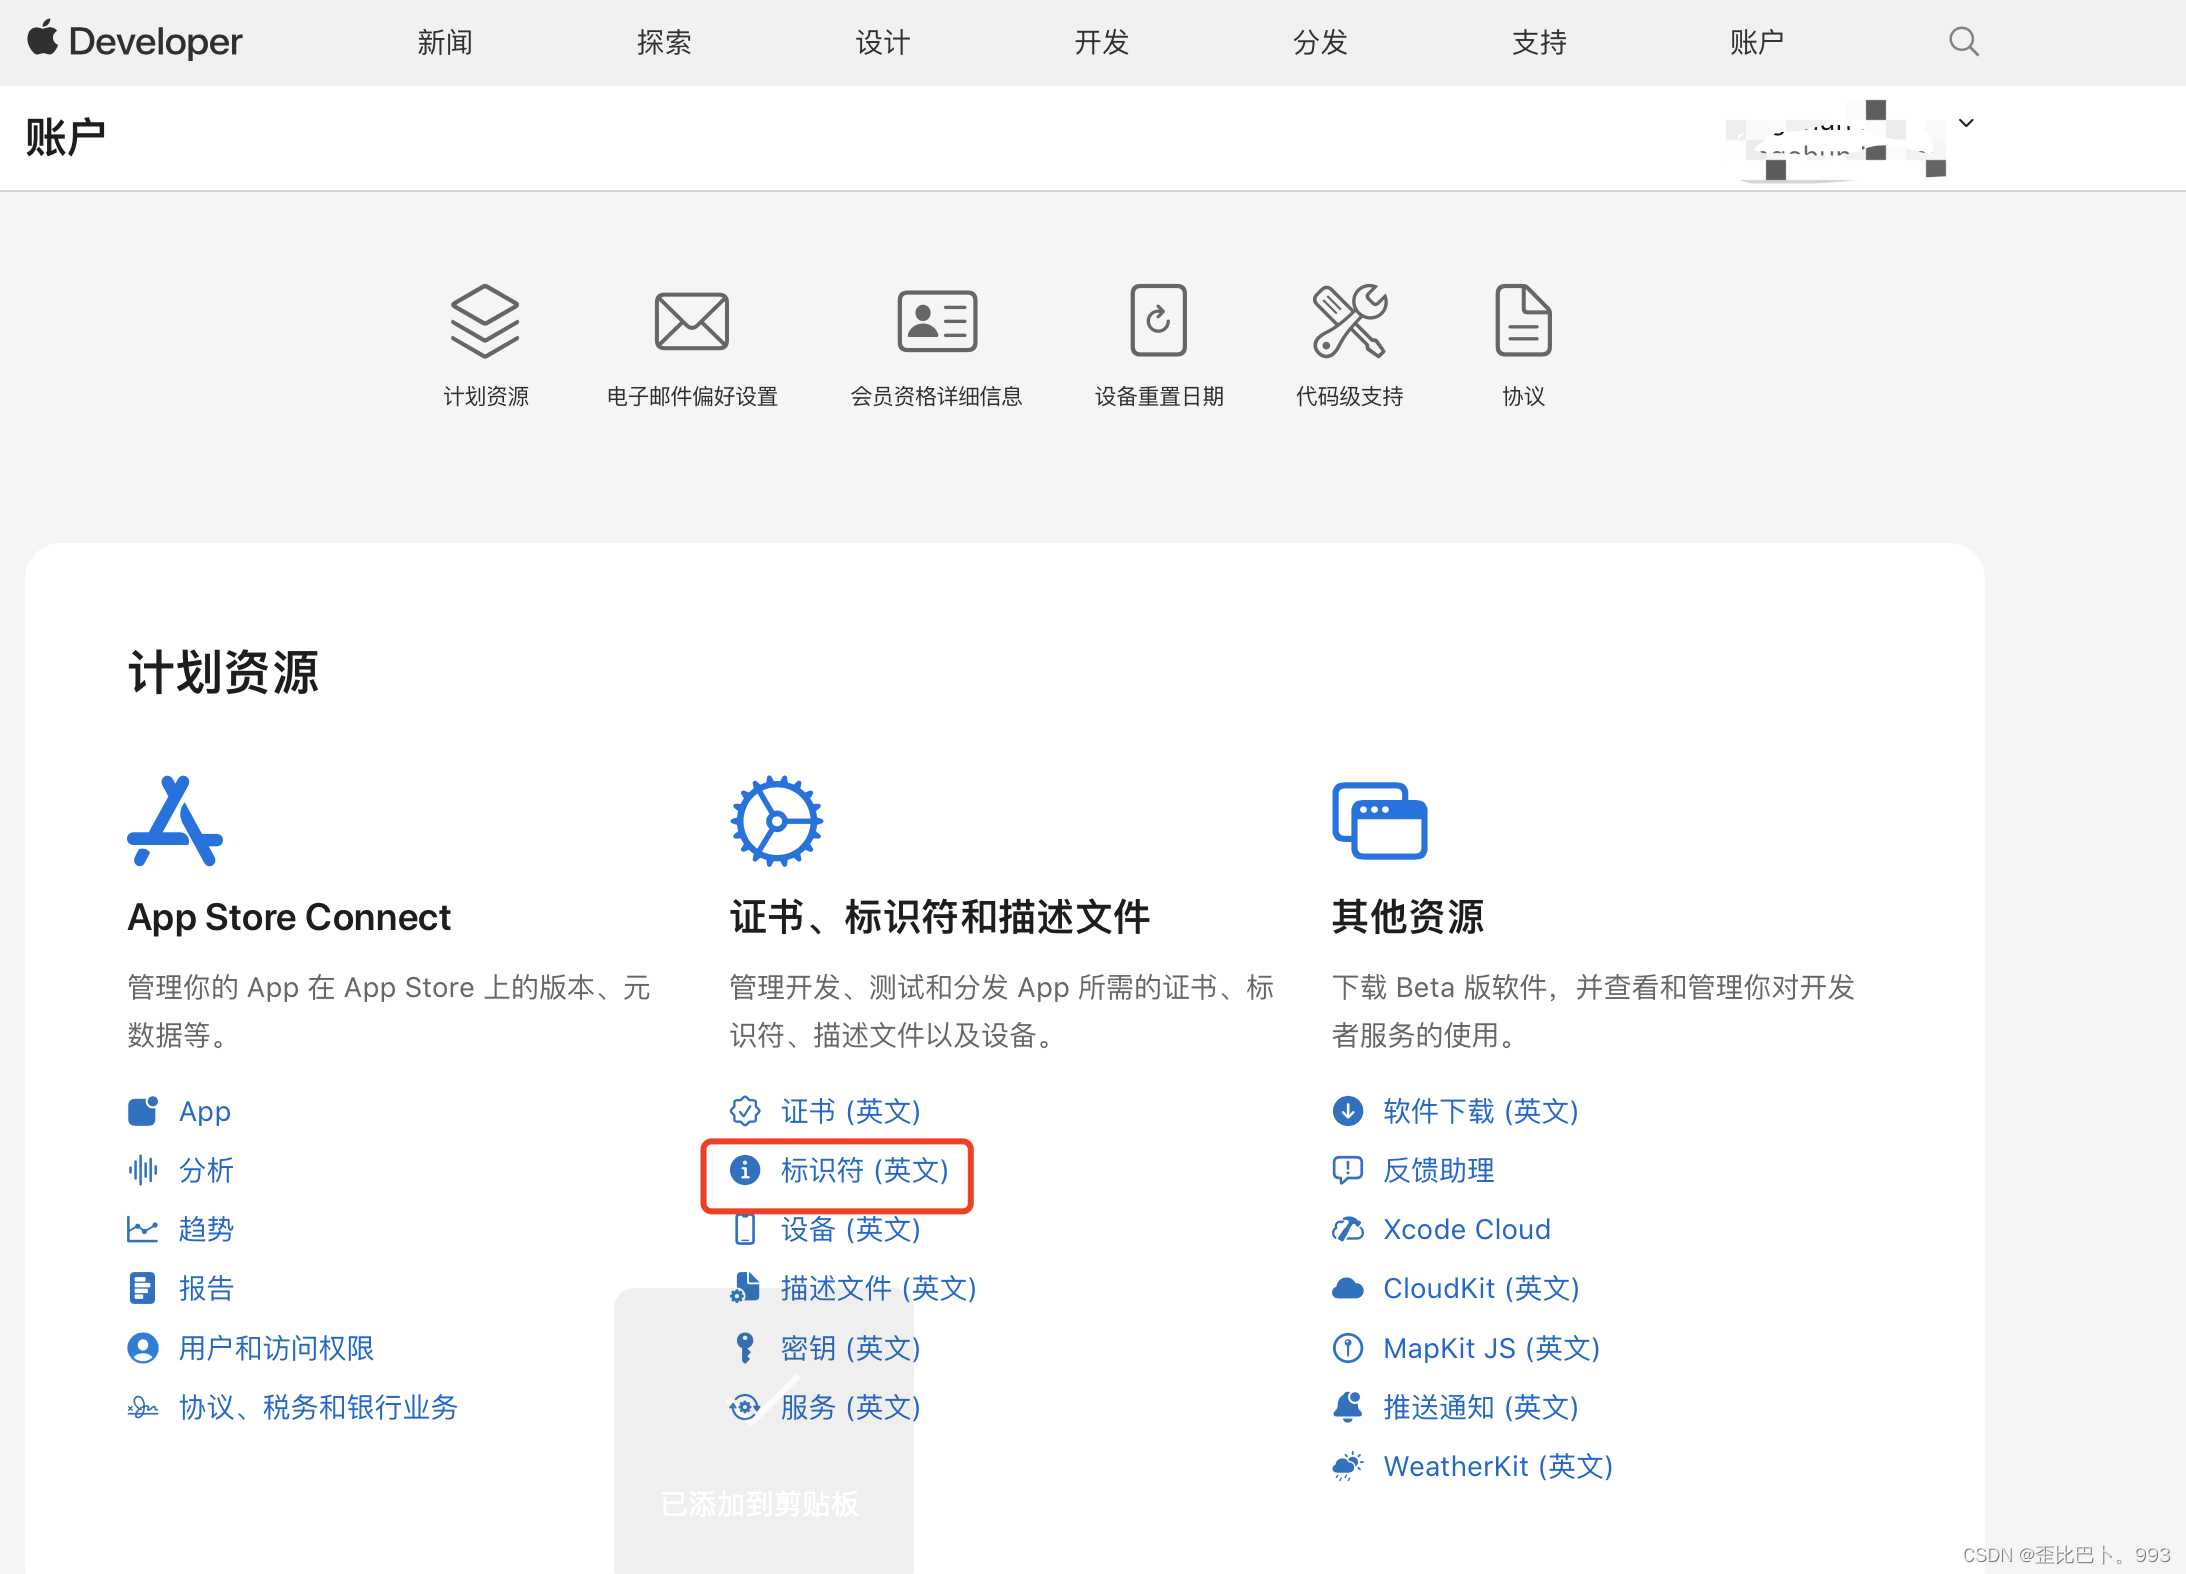
Task: Click the Apple Developer logo
Action: coord(135,42)
